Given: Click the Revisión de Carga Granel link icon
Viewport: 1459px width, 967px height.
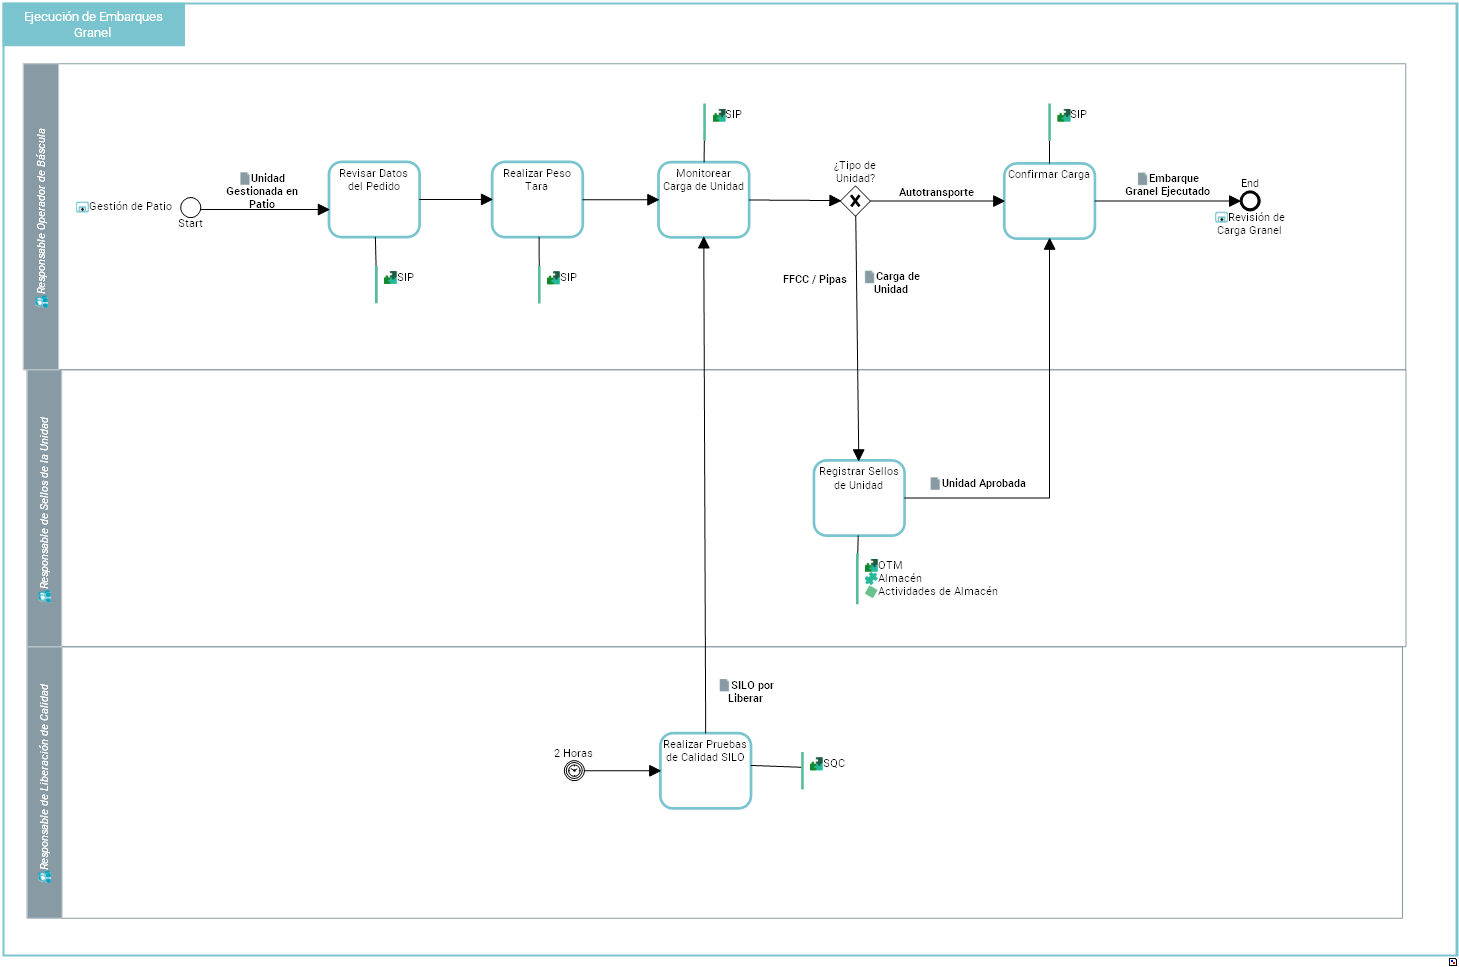Looking at the screenshot, I should click(x=1221, y=217).
